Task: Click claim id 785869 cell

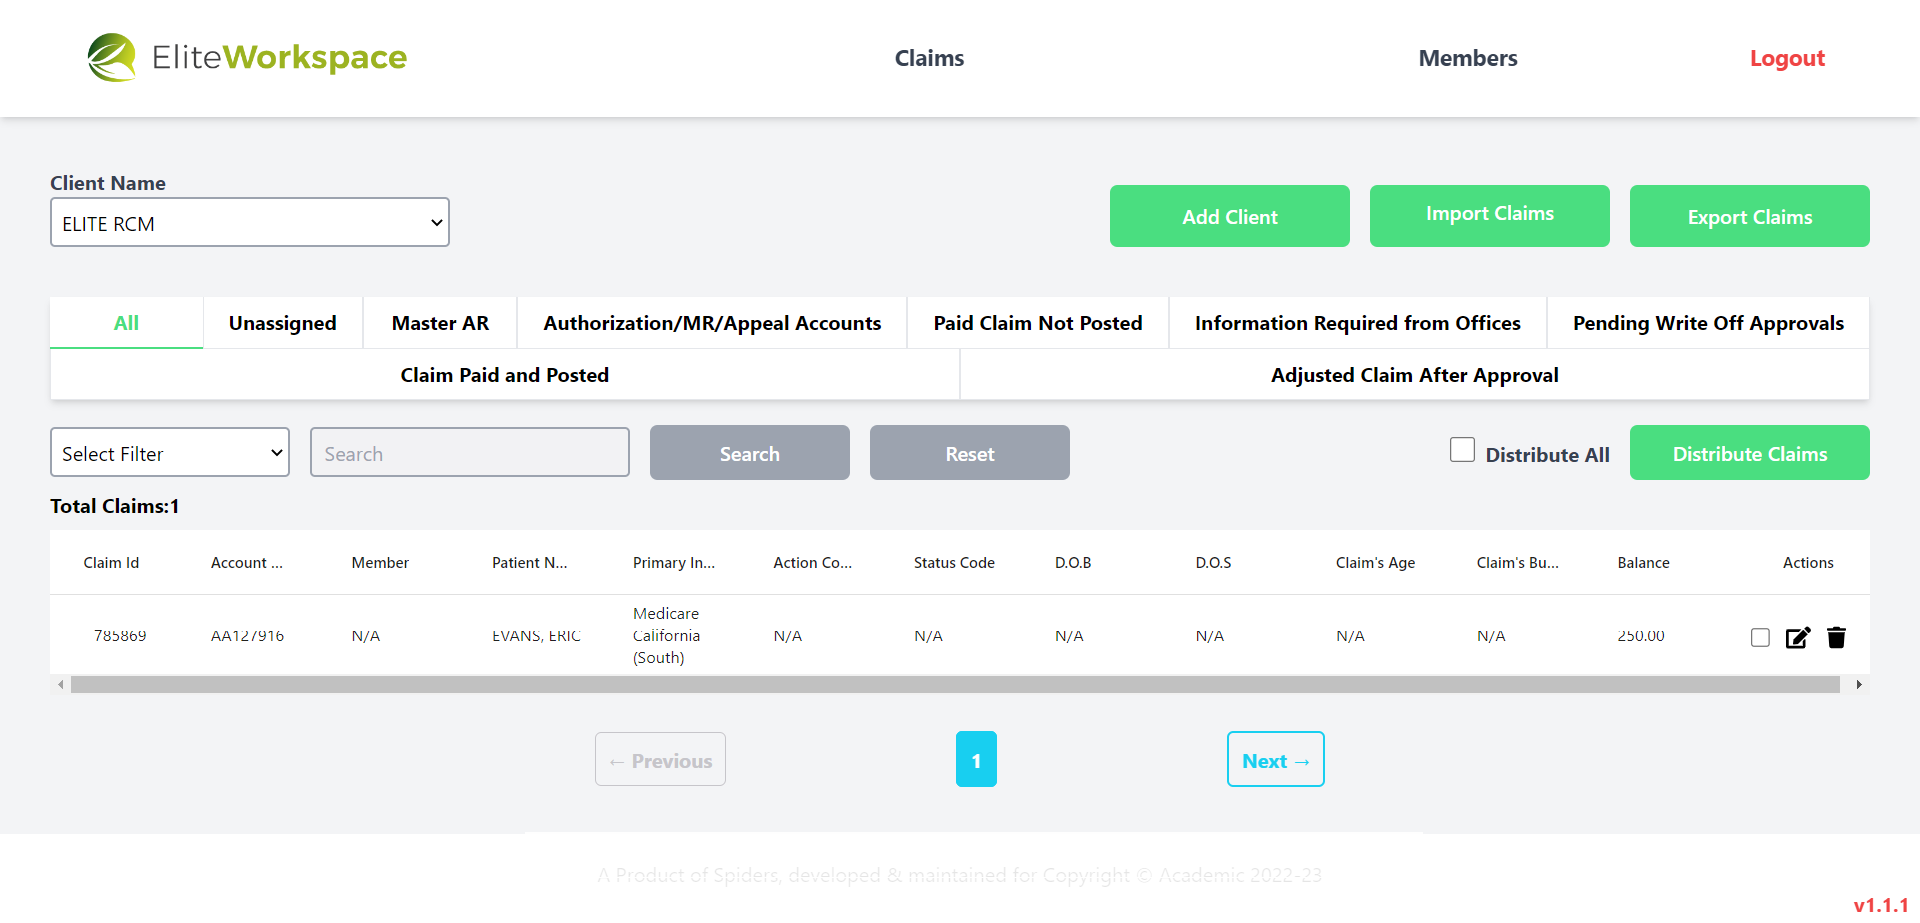Action: point(120,636)
